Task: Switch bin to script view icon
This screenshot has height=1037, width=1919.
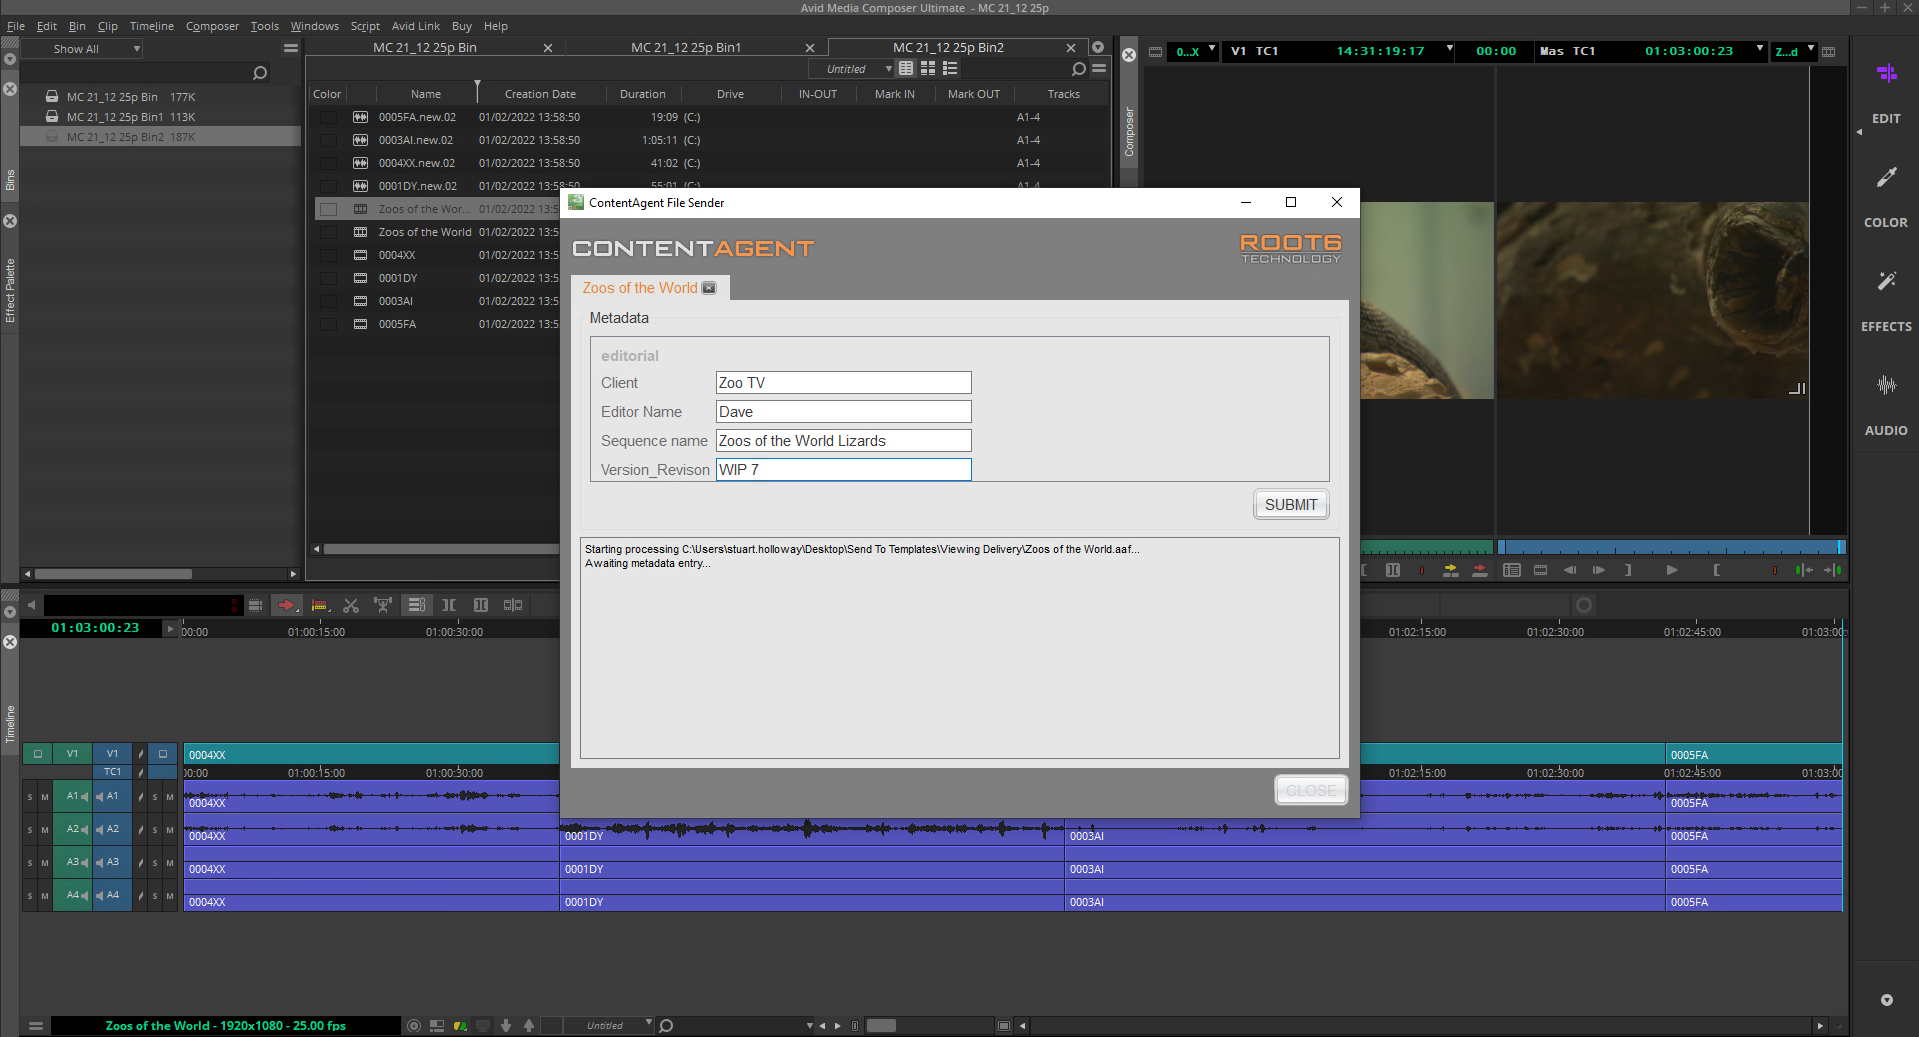Action: pos(950,68)
